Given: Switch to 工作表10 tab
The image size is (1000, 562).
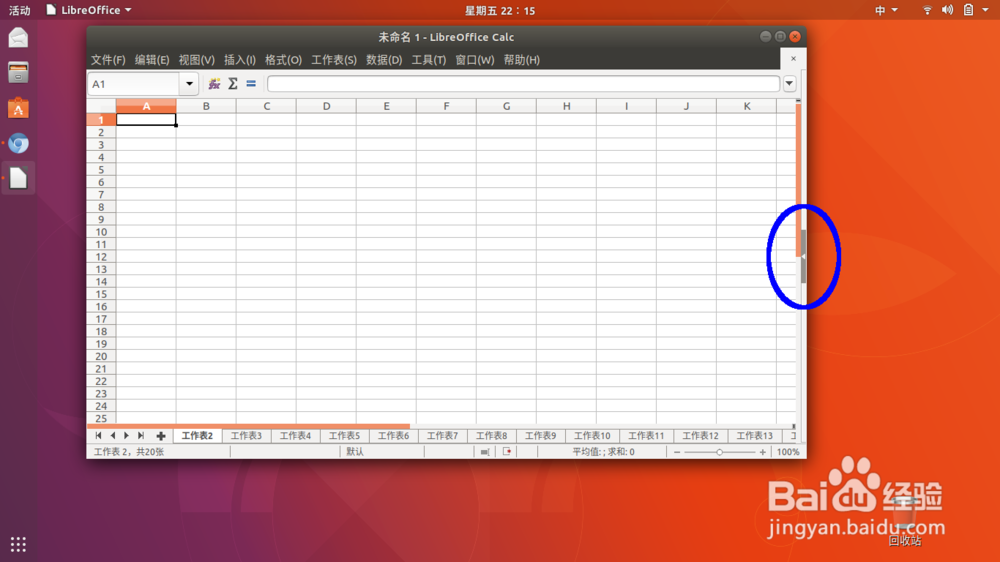Looking at the screenshot, I should [x=592, y=436].
